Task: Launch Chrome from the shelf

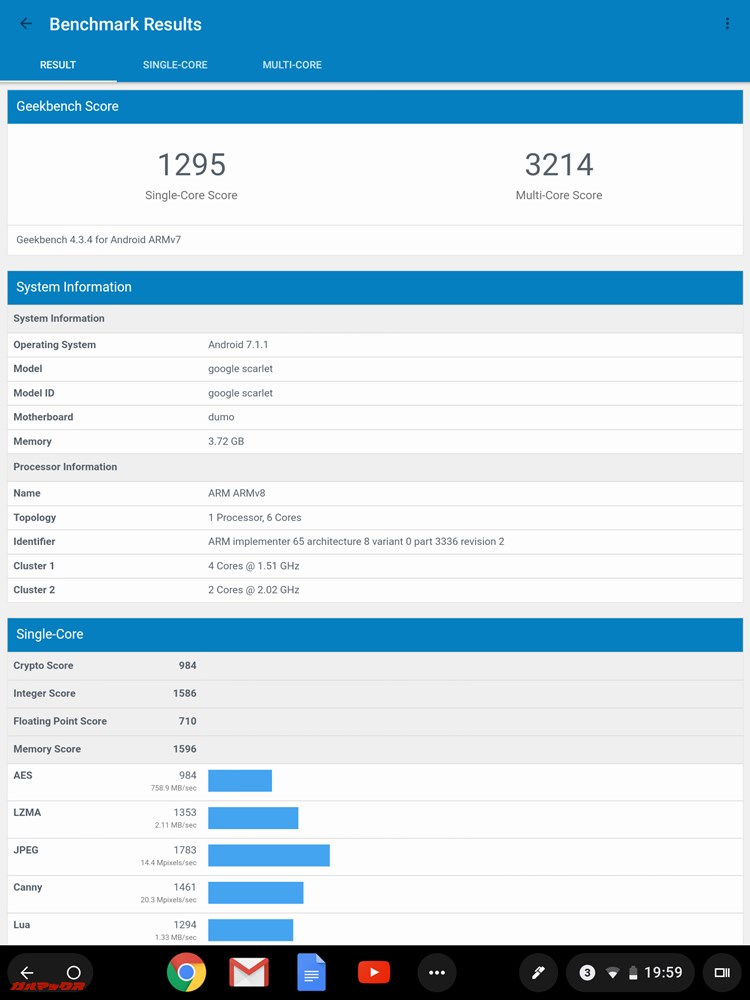Action: point(186,972)
